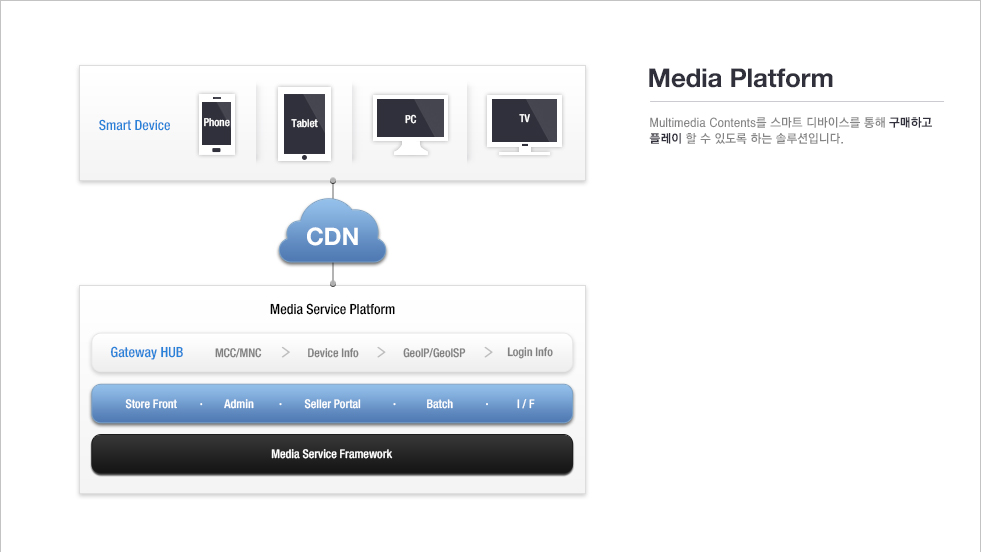Click the arrow after Device Info
981x552 pixels.
click(x=381, y=352)
